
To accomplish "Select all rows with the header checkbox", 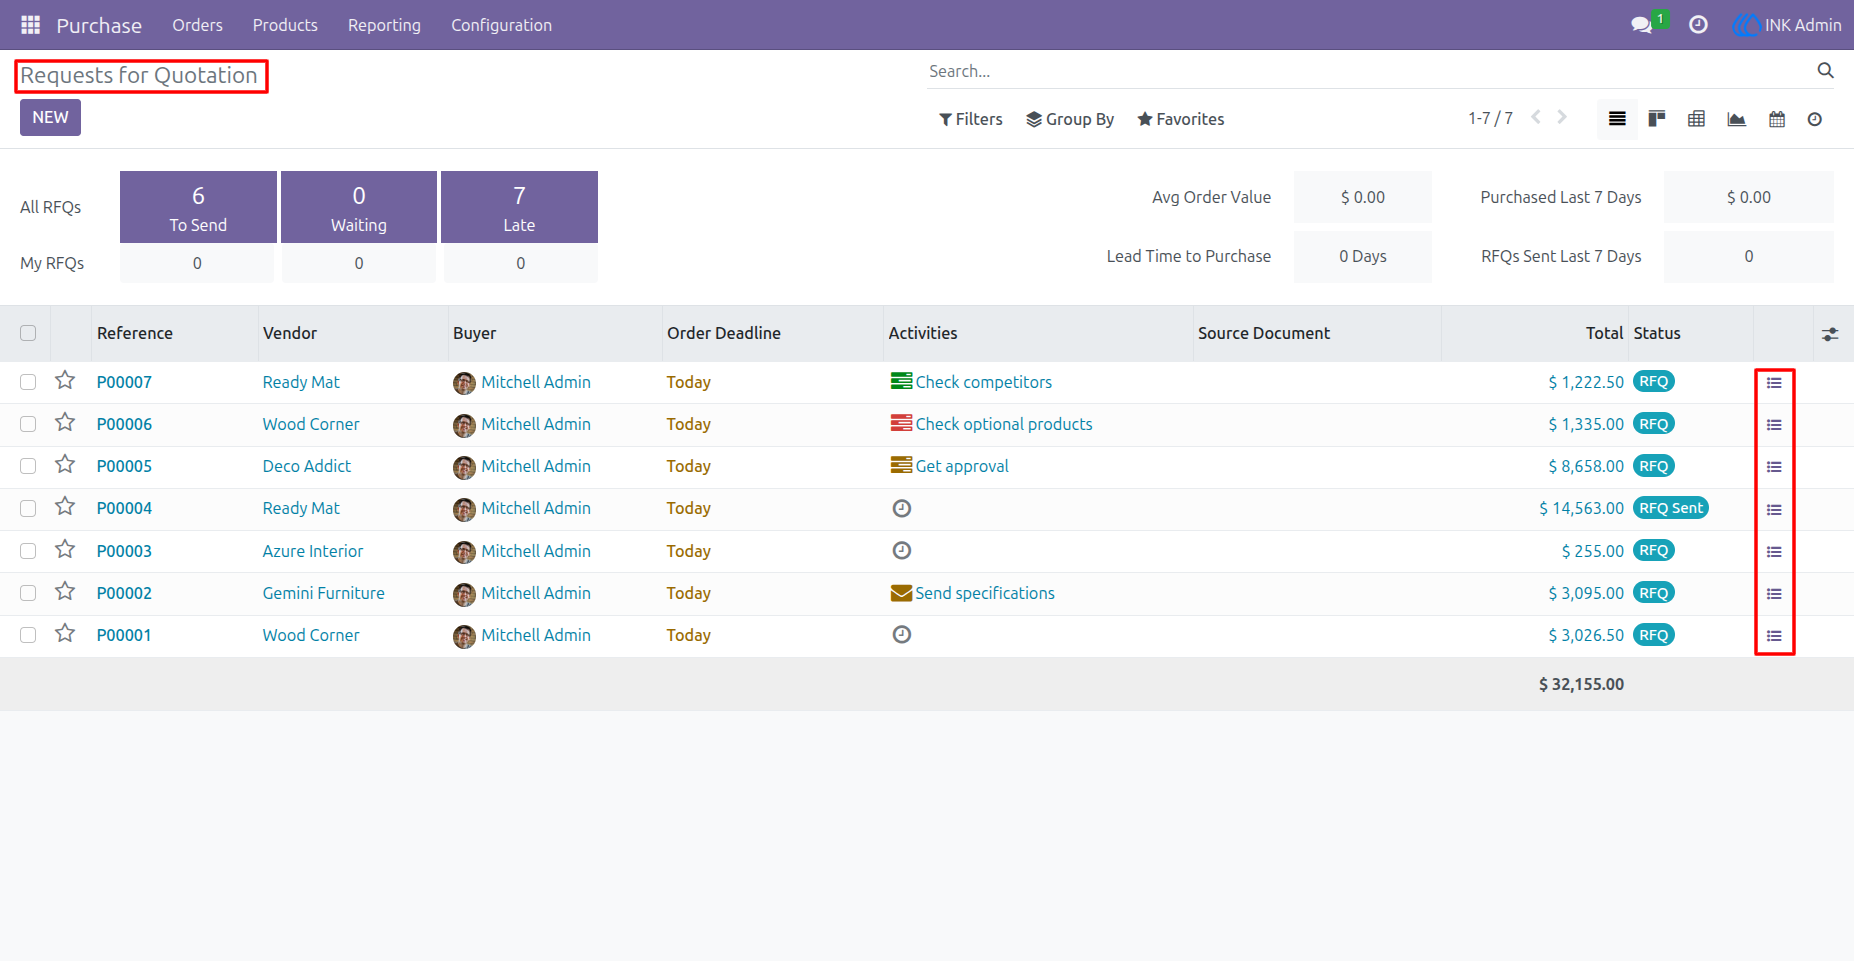I will coord(28,333).
